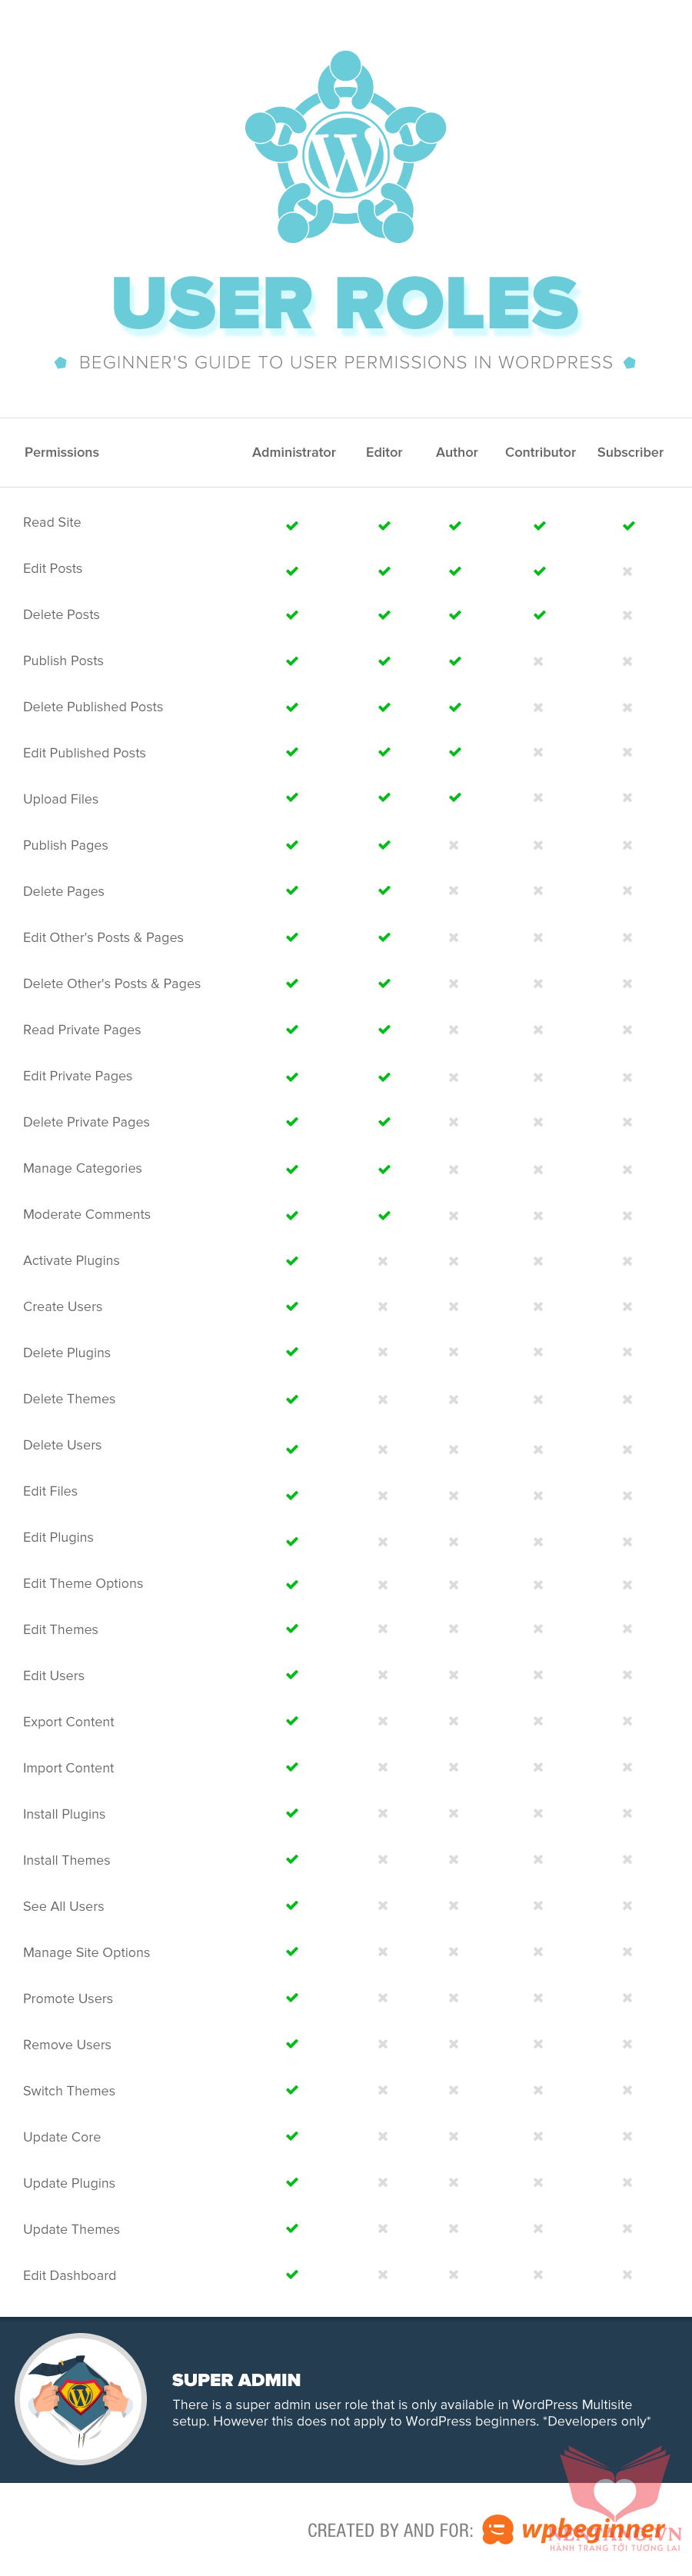
Task: Click Editor's check for Moderate Comments
Action: coord(384,1215)
